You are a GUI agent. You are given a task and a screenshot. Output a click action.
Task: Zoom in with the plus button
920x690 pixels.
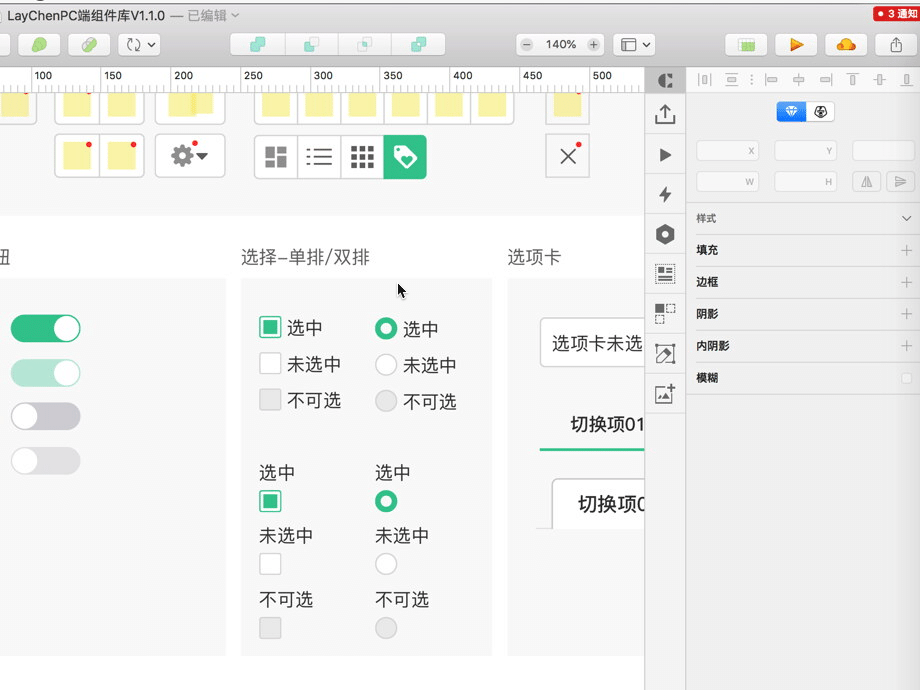[594, 45]
